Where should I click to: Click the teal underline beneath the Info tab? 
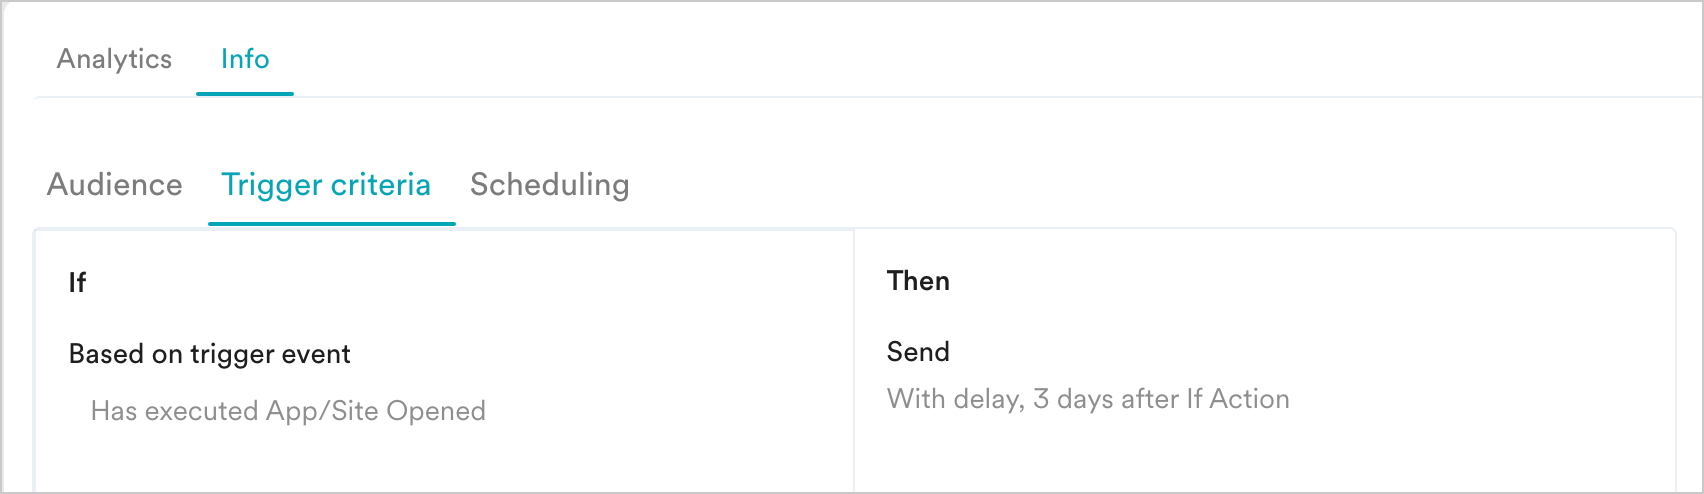click(245, 93)
